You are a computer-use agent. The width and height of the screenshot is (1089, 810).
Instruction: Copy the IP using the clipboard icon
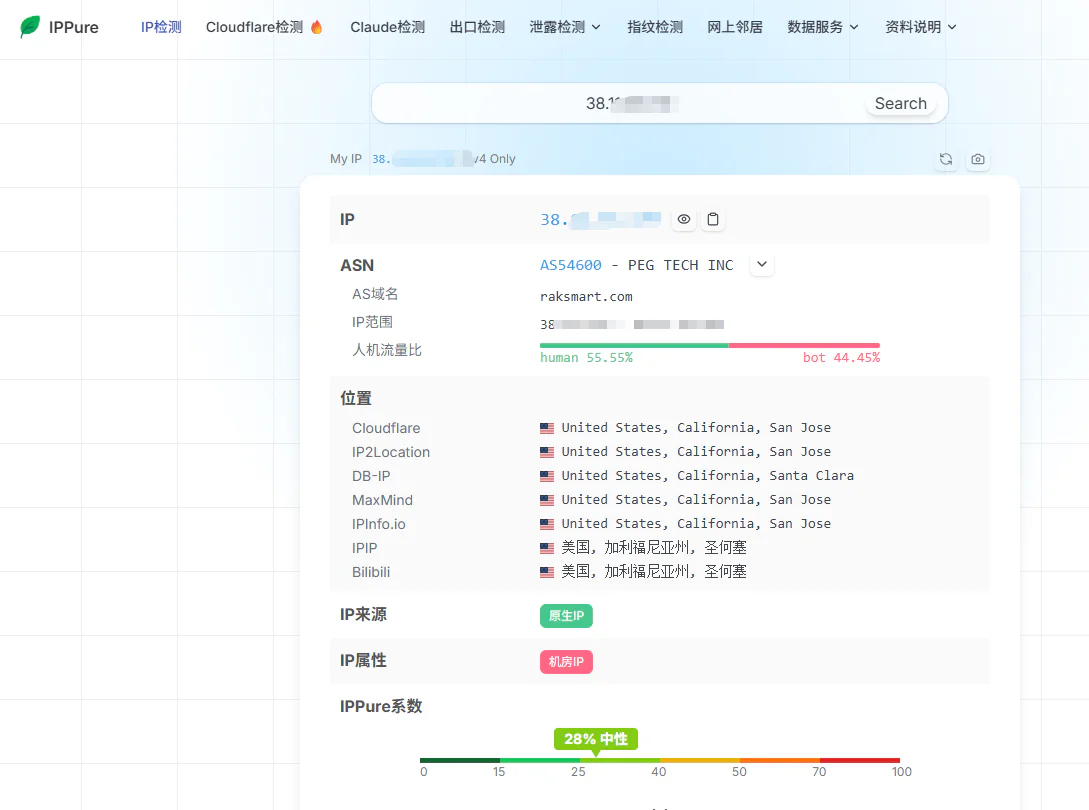(713, 220)
